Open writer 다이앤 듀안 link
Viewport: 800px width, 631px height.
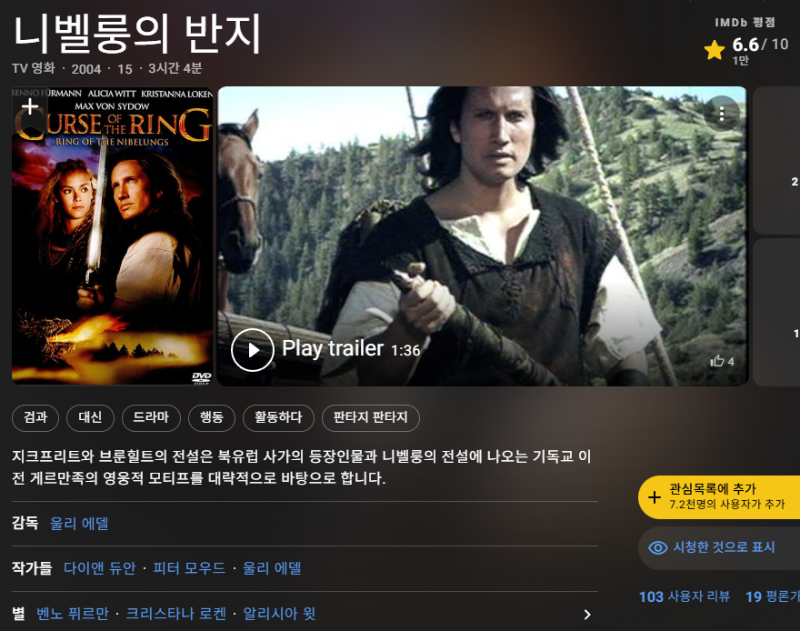coord(99,568)
